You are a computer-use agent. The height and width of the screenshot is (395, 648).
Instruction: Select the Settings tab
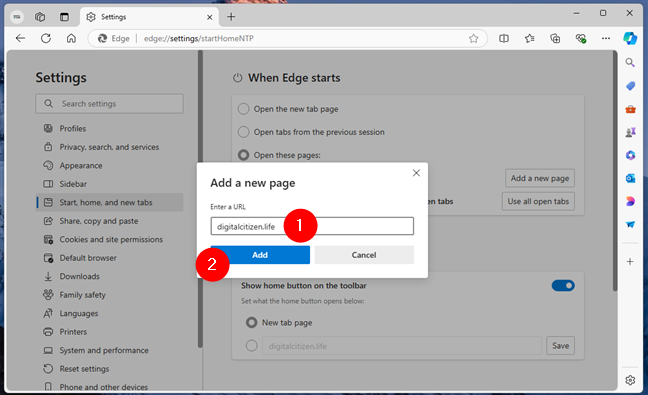[149, 17]
